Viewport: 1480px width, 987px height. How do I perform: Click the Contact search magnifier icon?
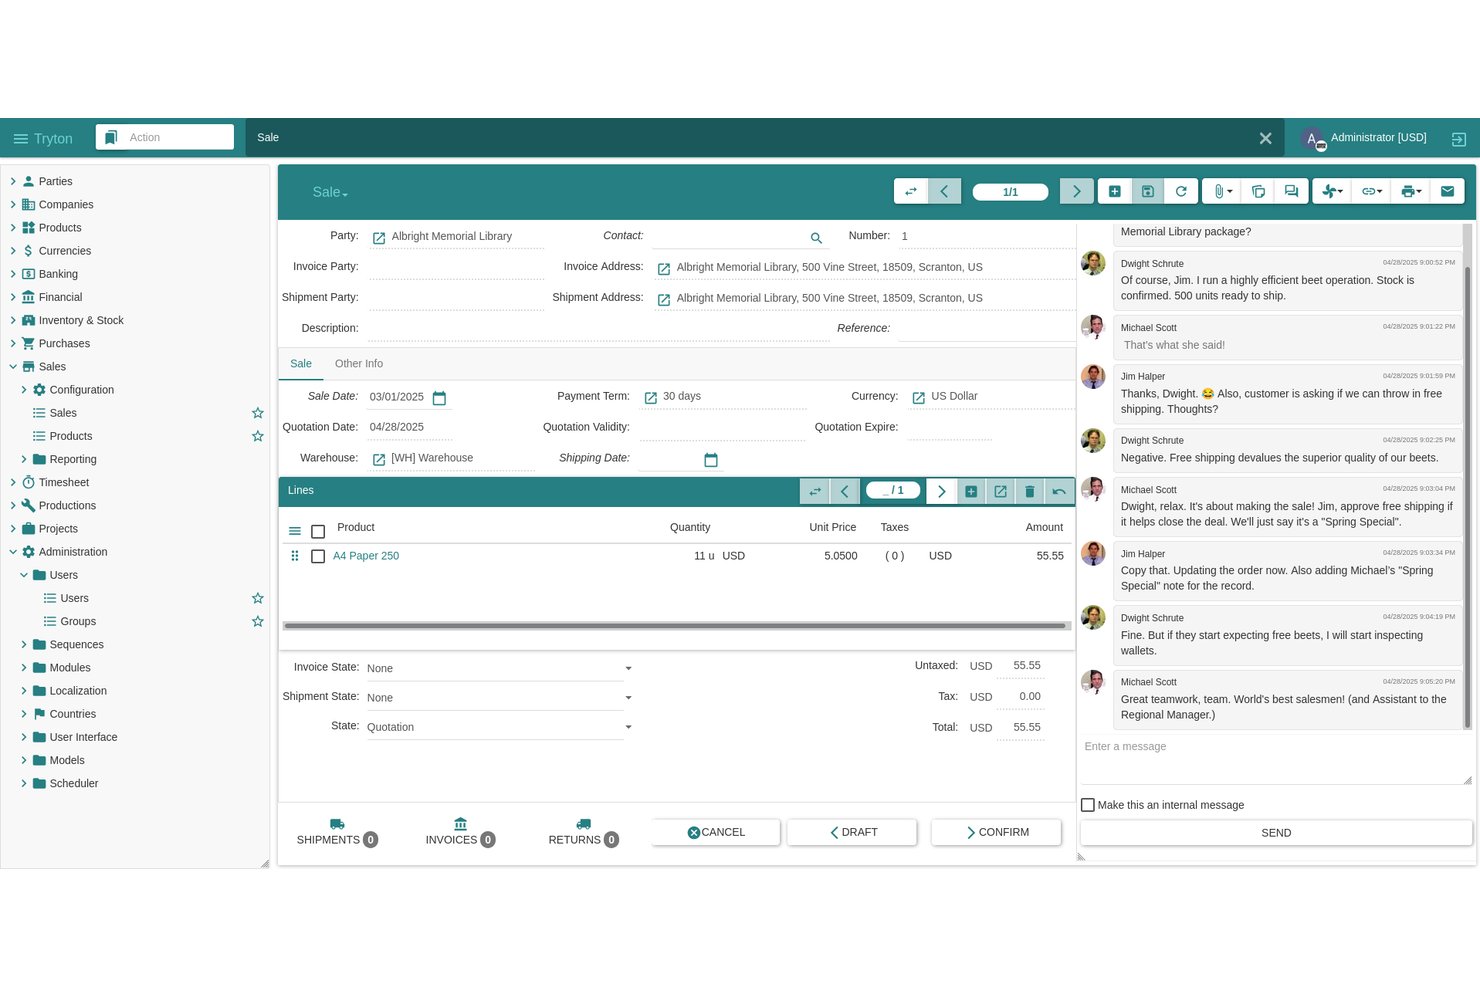coord(816,238)
